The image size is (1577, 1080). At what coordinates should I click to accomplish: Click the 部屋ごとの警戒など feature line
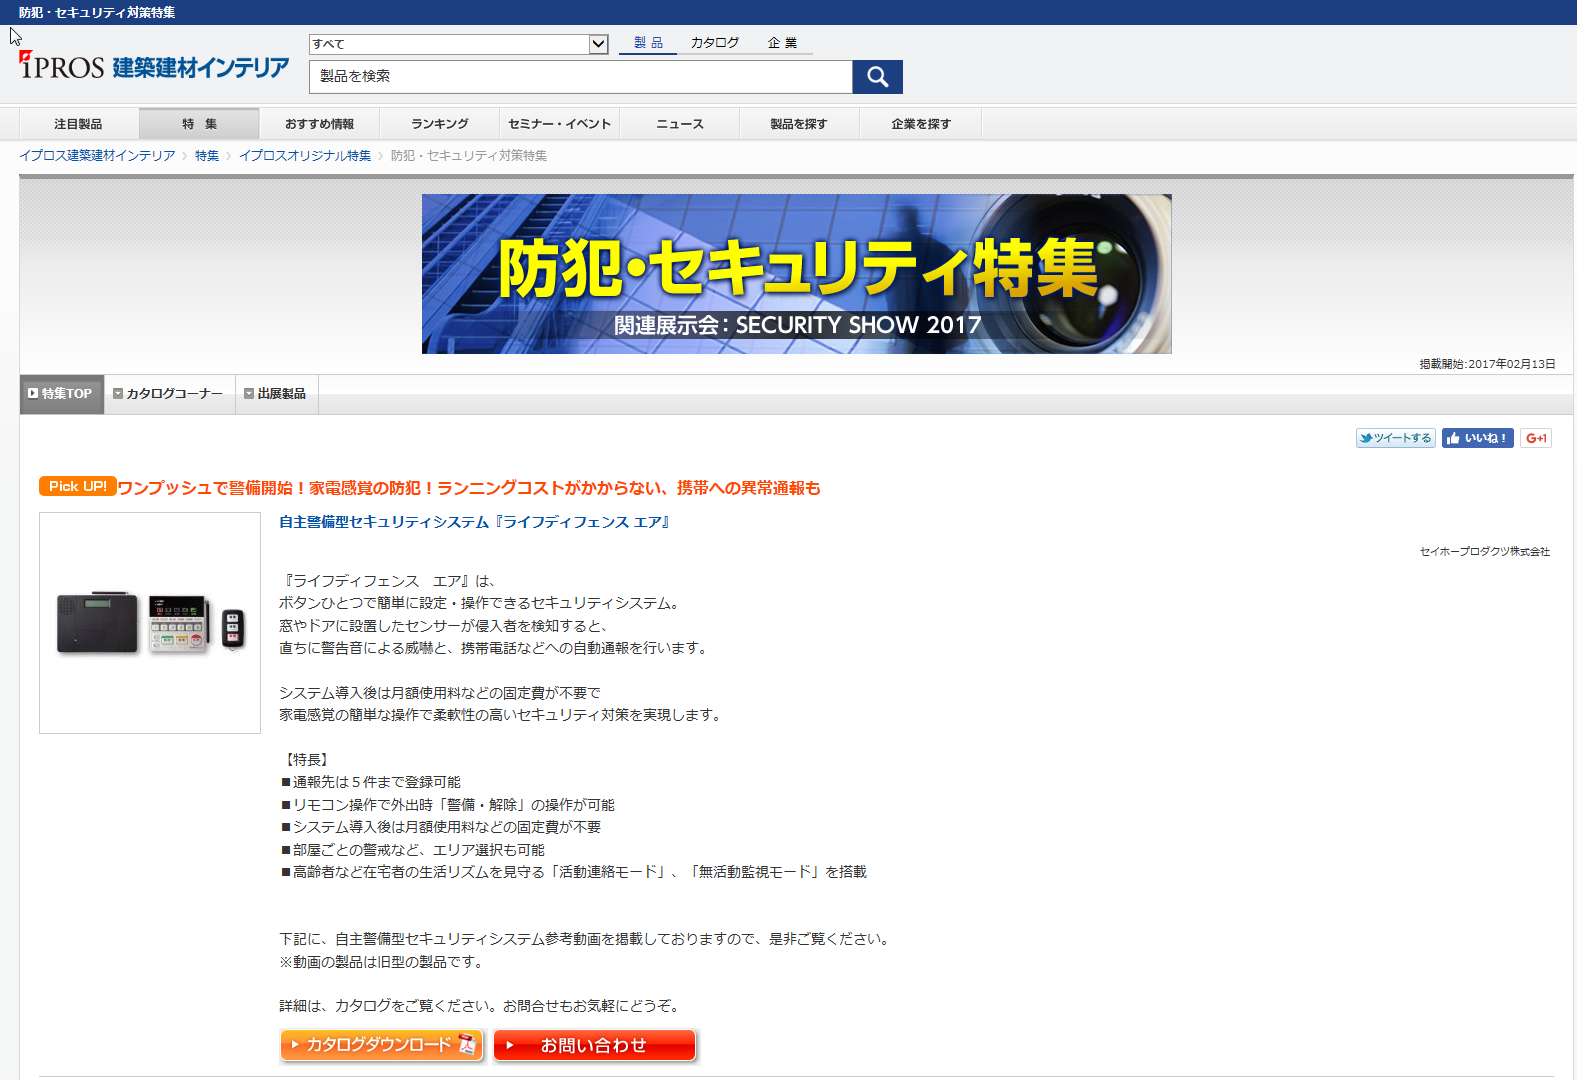412,850
